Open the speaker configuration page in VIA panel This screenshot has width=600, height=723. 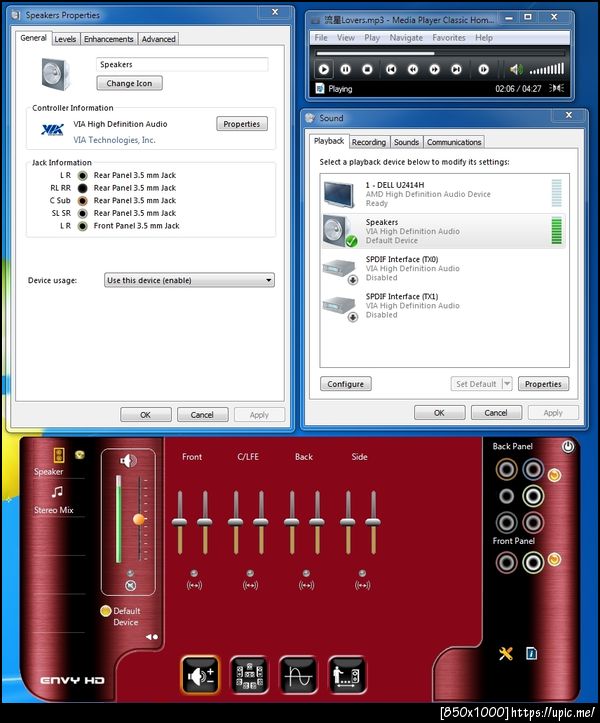point(249,676)
